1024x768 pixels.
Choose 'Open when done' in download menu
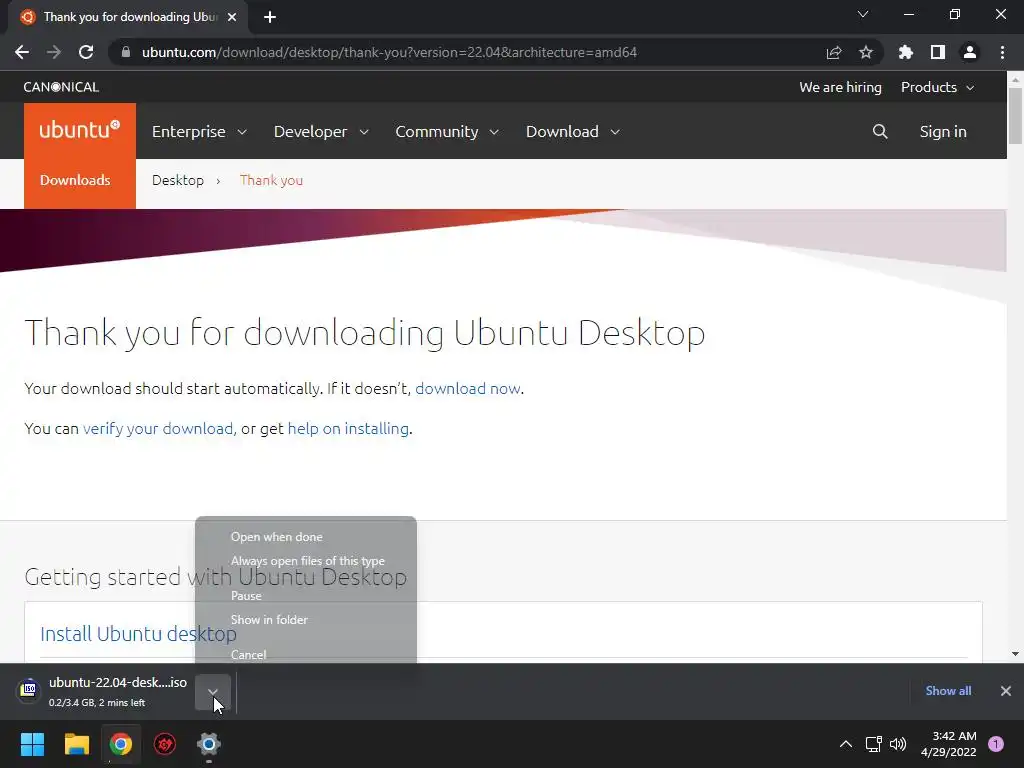pos(306,537)
